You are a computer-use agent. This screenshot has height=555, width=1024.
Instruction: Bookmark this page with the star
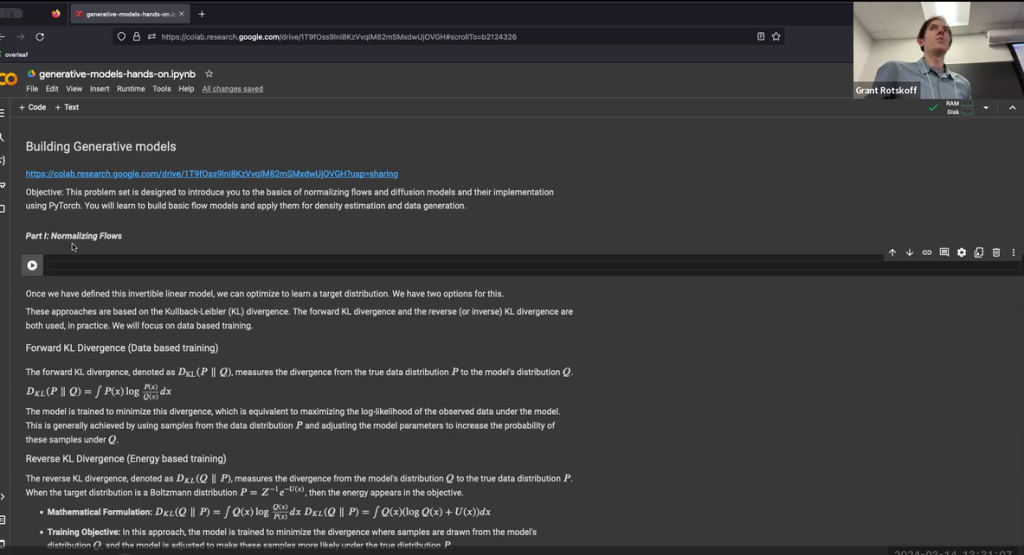pyautogui.click(x=776, y=37)
